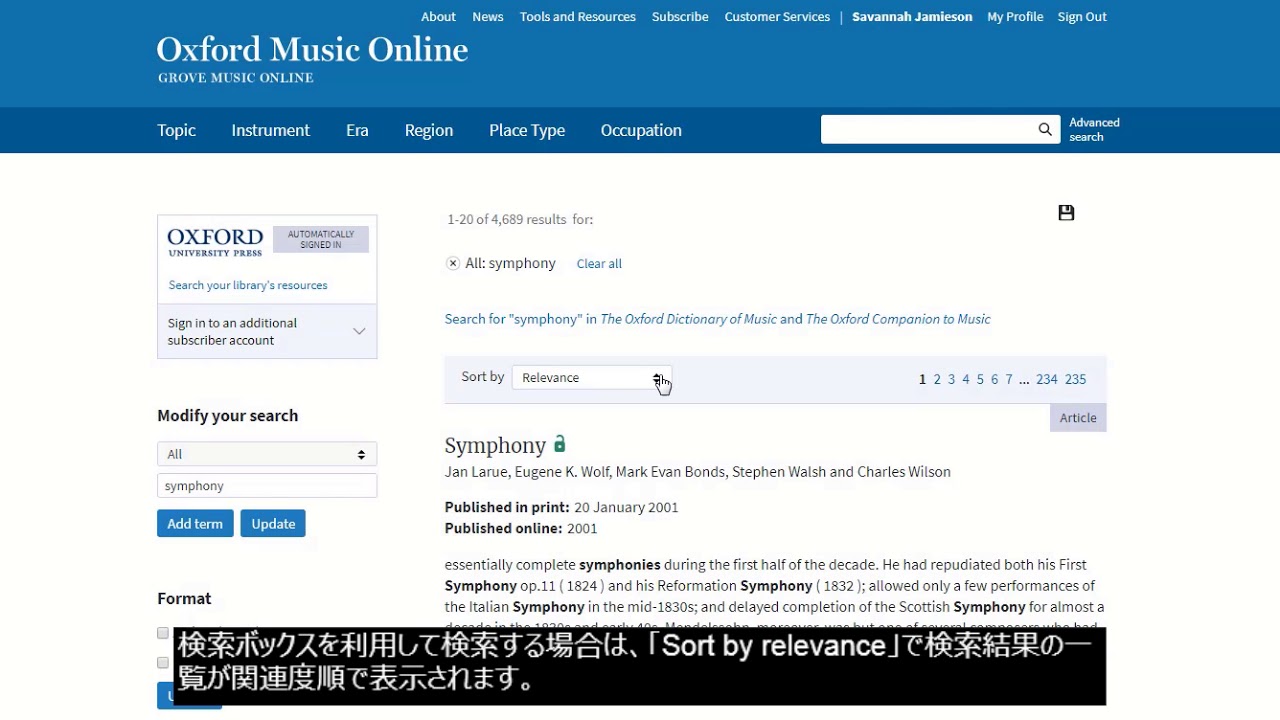Open the Region menu

tap(428, 130)
